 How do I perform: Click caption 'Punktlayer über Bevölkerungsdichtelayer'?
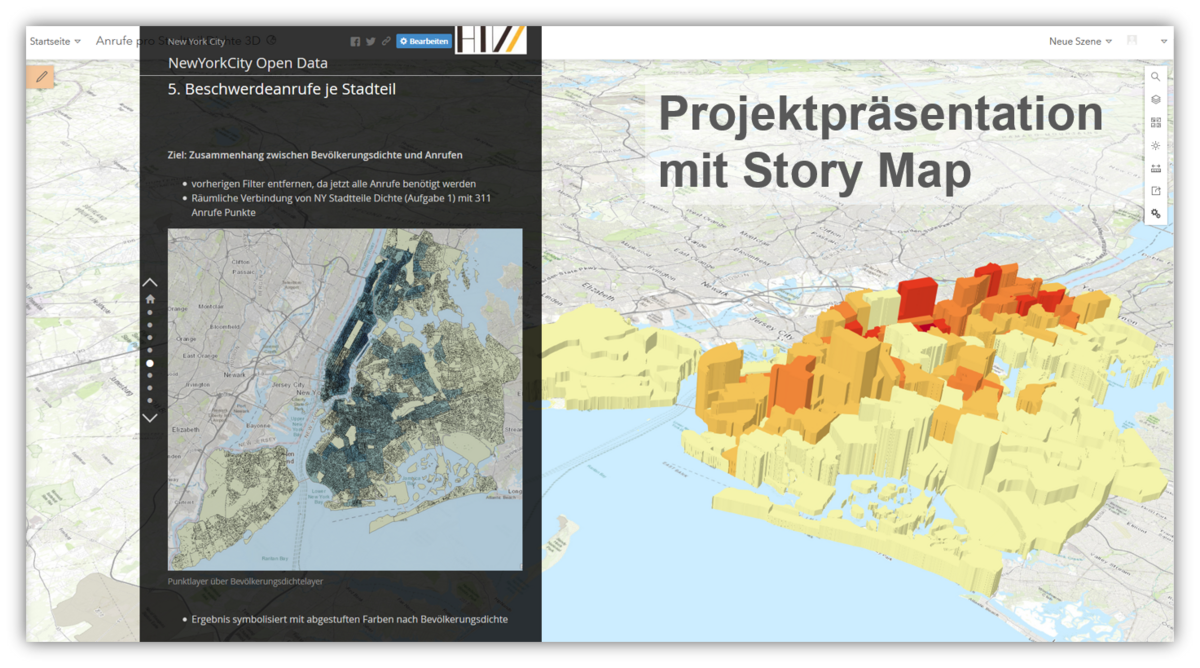[x=245, y=581]
